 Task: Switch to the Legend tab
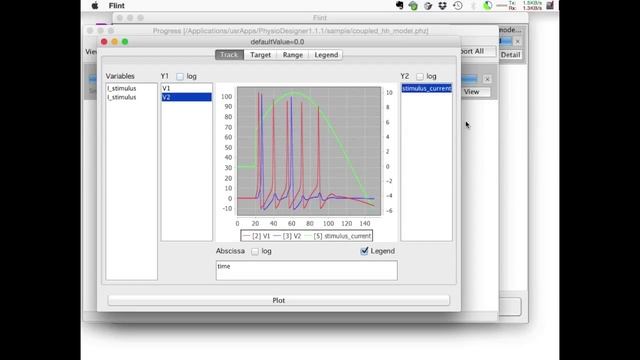point(326,55)
